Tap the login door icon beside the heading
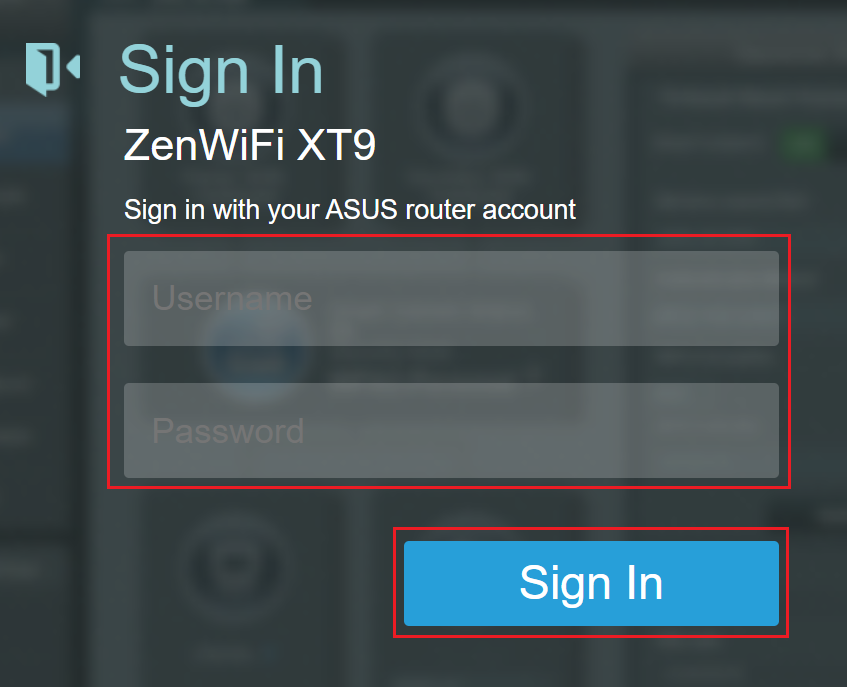The width and height of the screenshot is (847, 687). [52, 69]
